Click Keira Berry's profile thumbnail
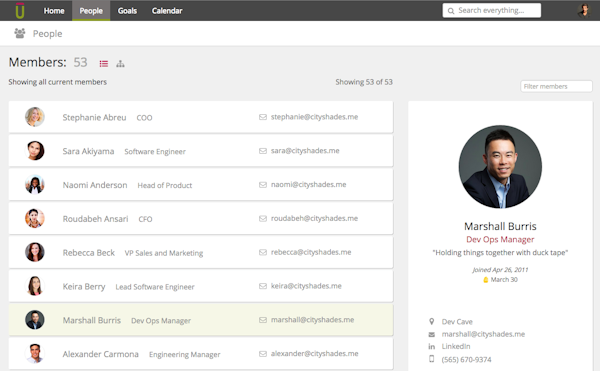This screenshot has width=600, height=371. (x=35, y=286)
